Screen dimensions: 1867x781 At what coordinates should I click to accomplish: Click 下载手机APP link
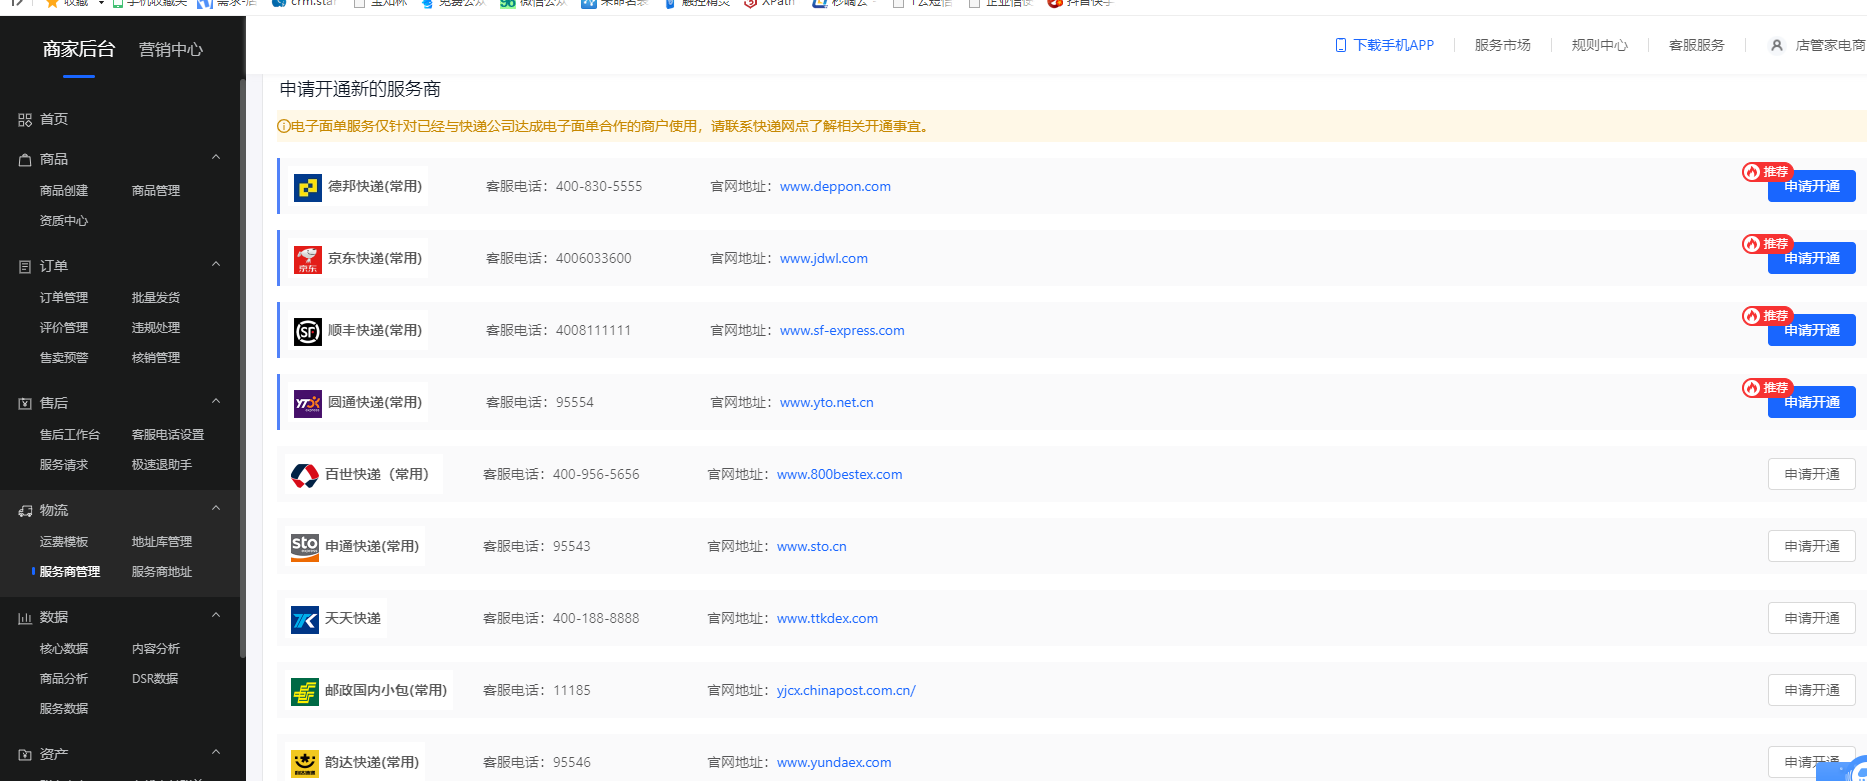(x=1393, y=45)
